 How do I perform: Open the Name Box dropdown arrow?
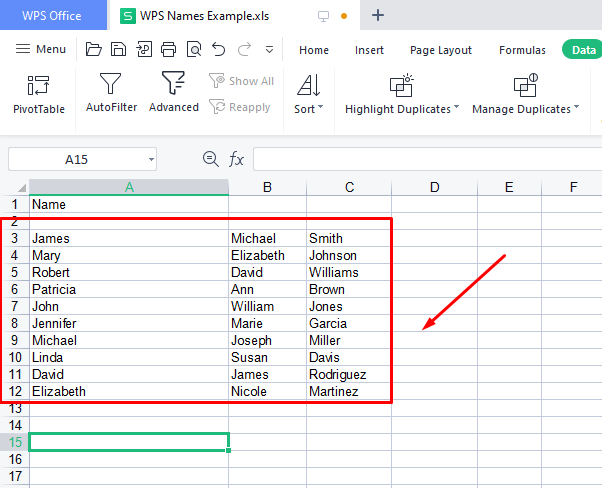pos(152,159)
